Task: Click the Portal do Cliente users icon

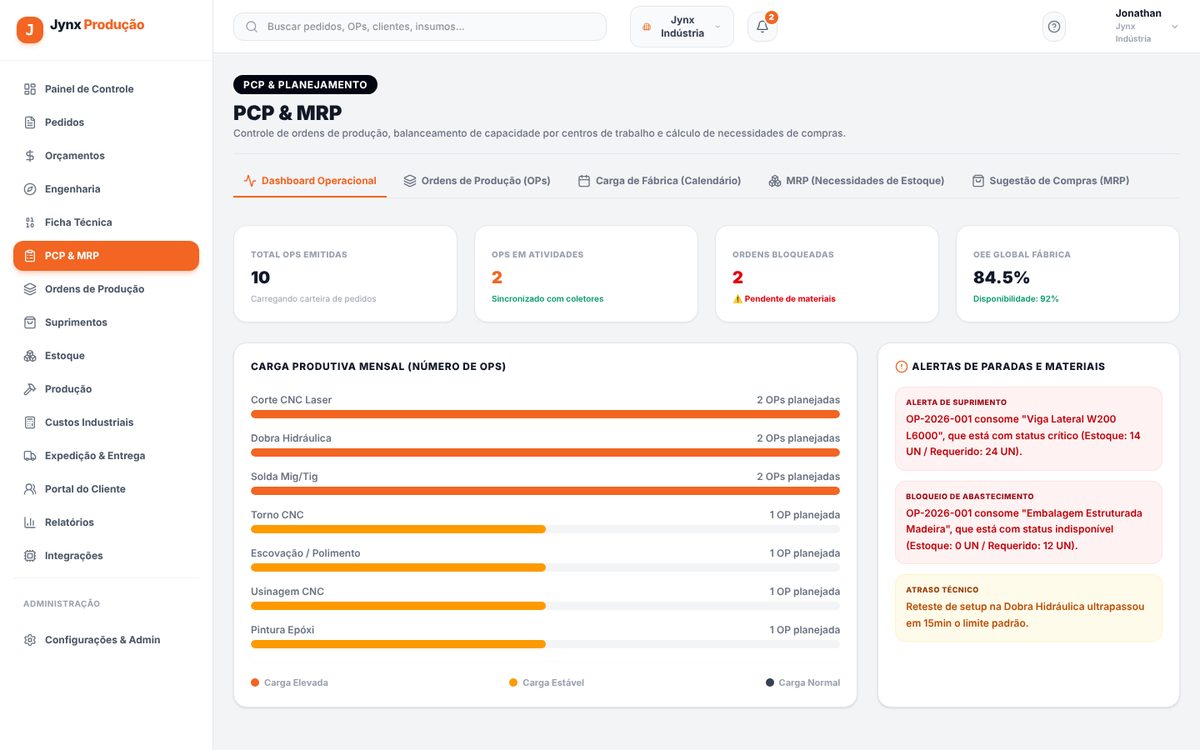Action: (x=30, y=489)
